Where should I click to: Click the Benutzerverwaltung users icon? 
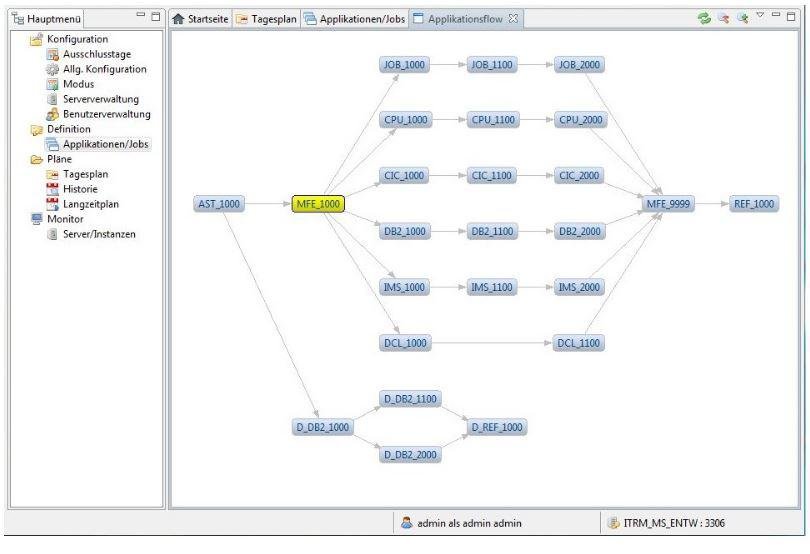click(x=52, y=114)
